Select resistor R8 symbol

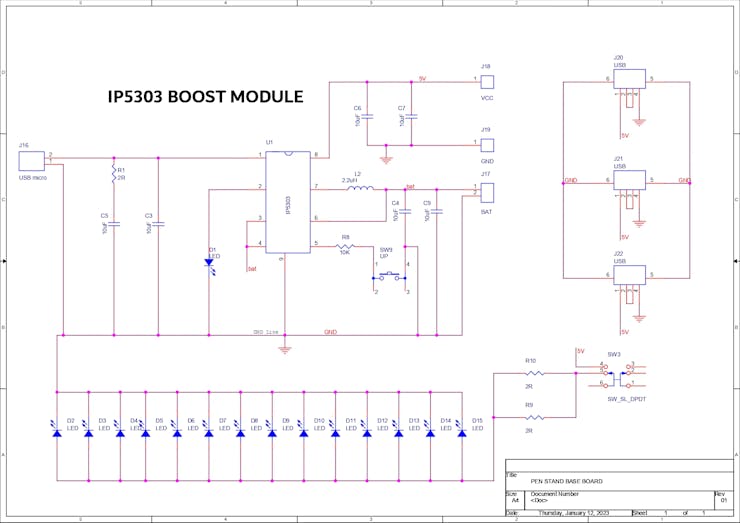tap(345, 246)
